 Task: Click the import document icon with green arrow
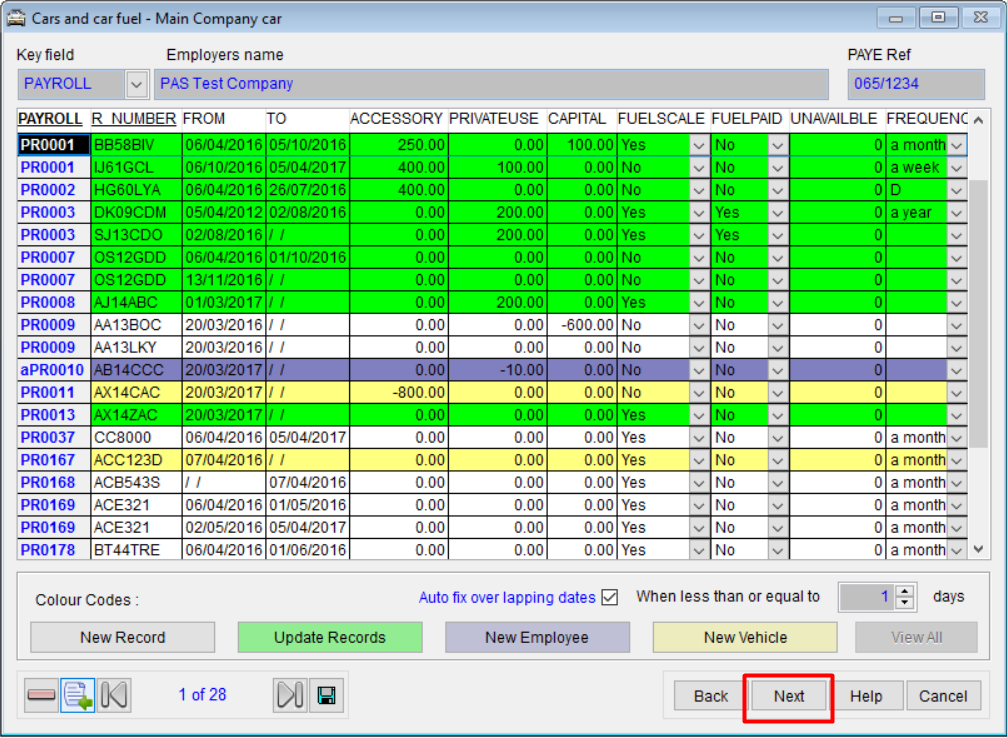pyautogui.click(x=78, y=695)
